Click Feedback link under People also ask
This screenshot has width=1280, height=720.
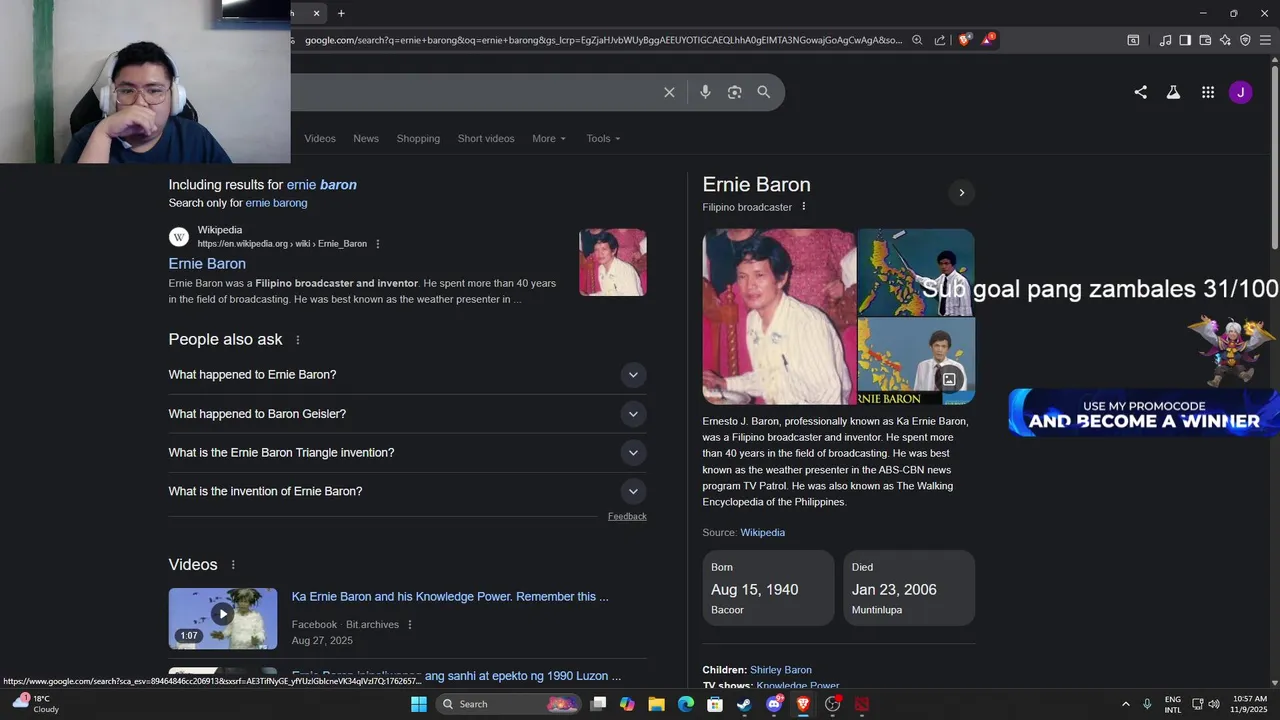click(x=627, y=516)
